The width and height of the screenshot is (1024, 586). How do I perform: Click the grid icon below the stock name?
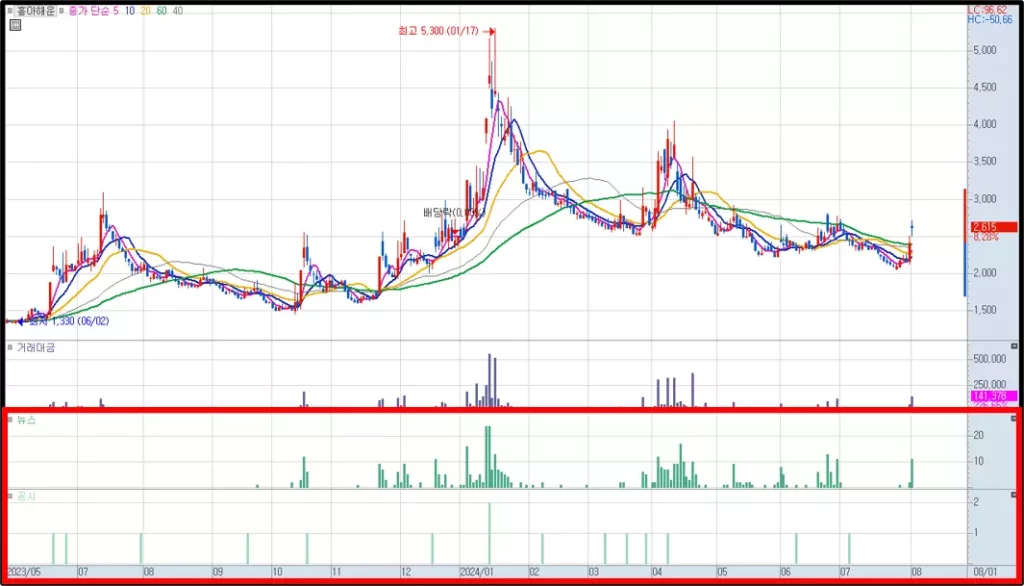(16, 25)
